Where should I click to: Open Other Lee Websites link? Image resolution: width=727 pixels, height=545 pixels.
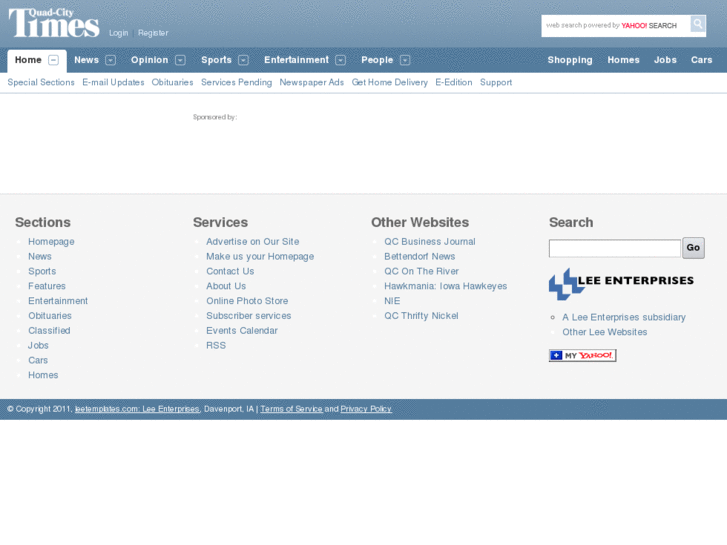pyautogui.click(x=605, y=332)
